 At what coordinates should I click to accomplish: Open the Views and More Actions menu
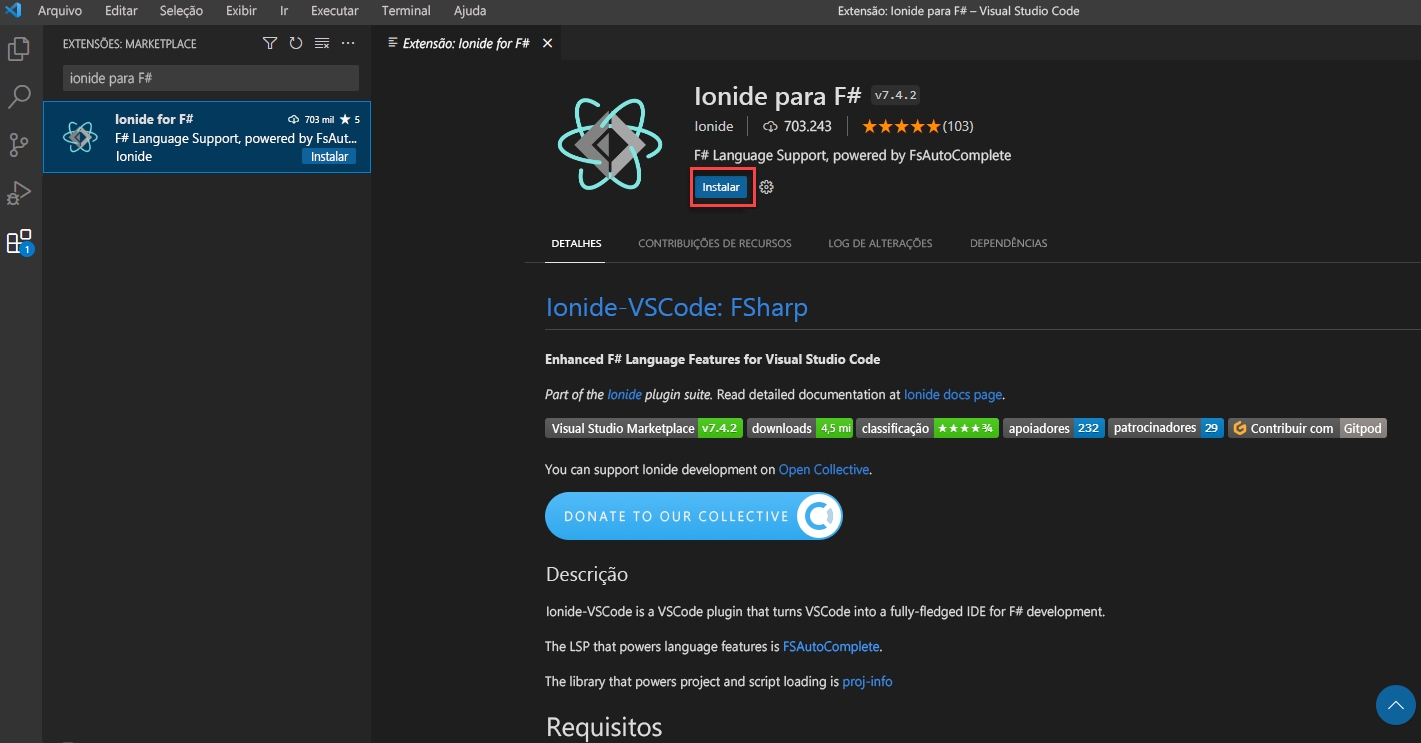[x=347, y=43]
